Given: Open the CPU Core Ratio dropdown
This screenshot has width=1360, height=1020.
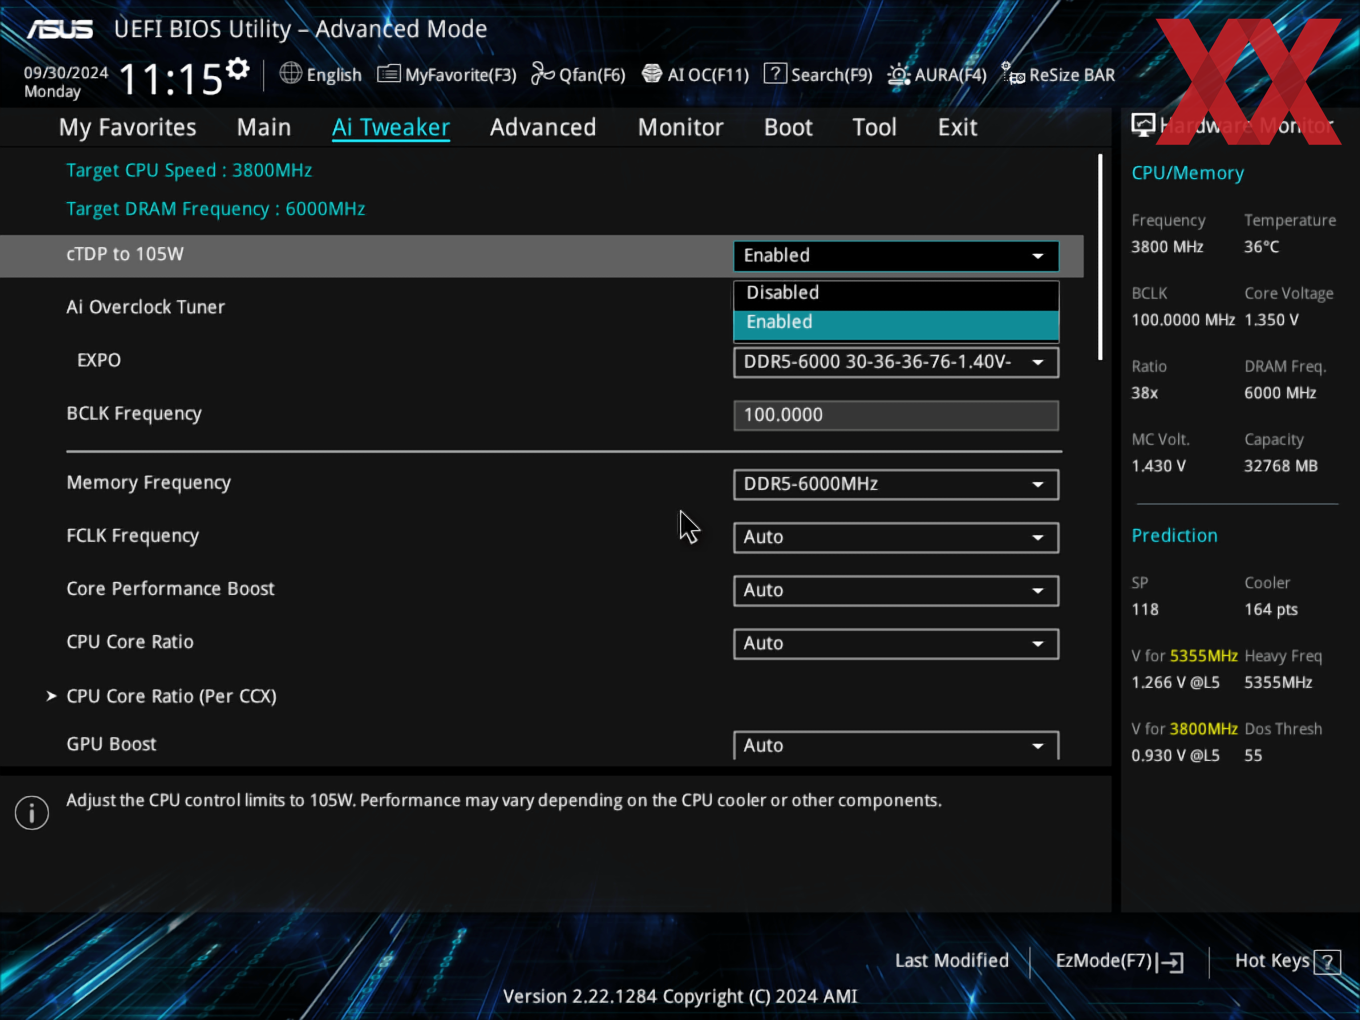Looking at the screenshot, I should [x=896, y=643].
